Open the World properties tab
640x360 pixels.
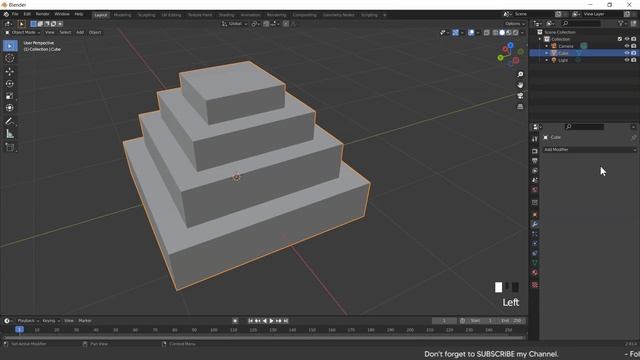click(535, 190)
